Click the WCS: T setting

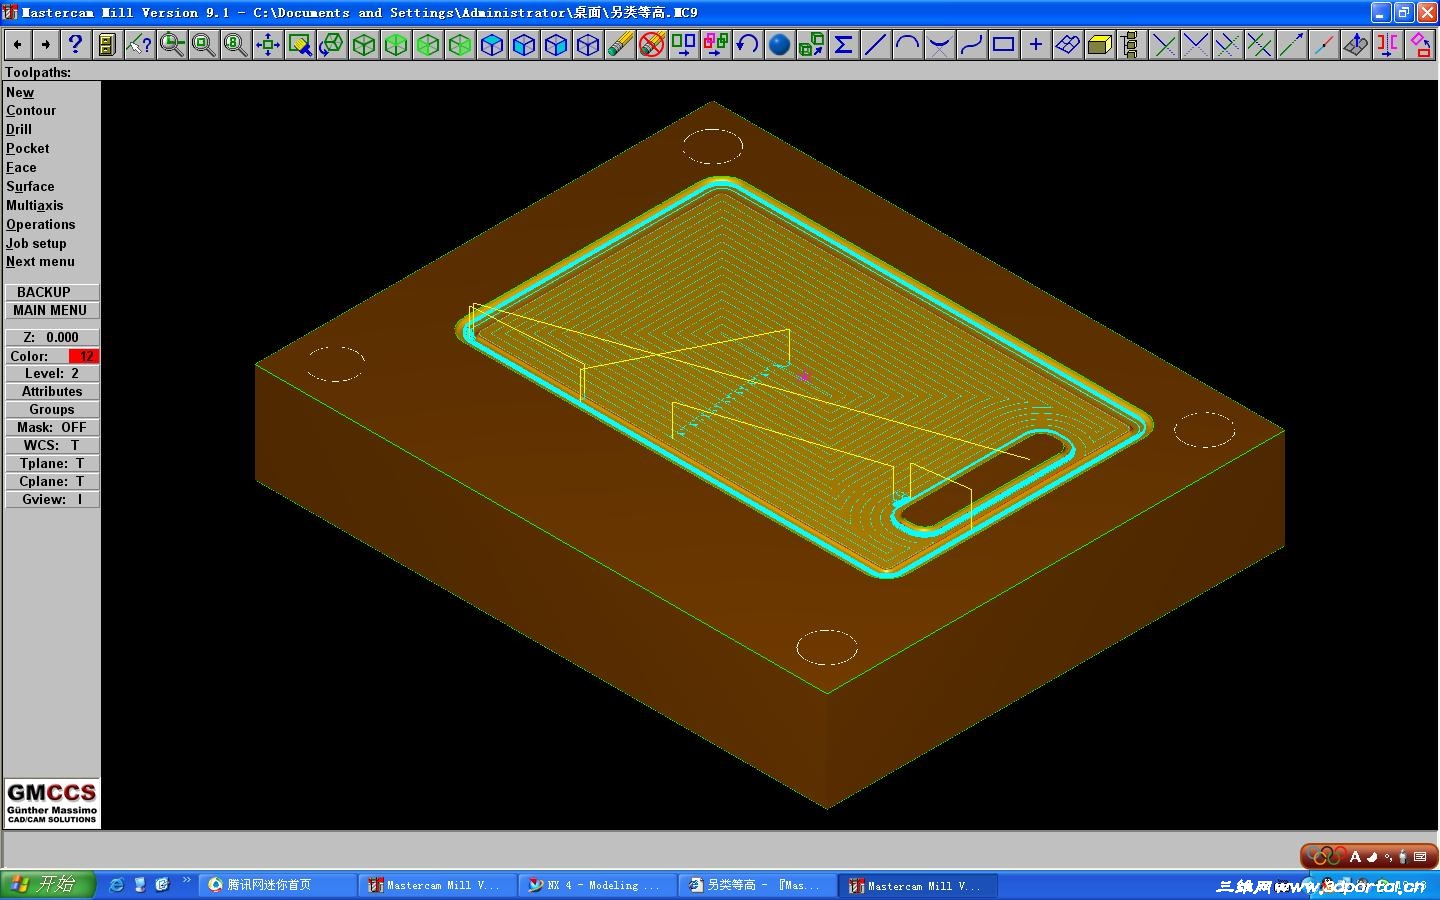click(x=52, y=445)
